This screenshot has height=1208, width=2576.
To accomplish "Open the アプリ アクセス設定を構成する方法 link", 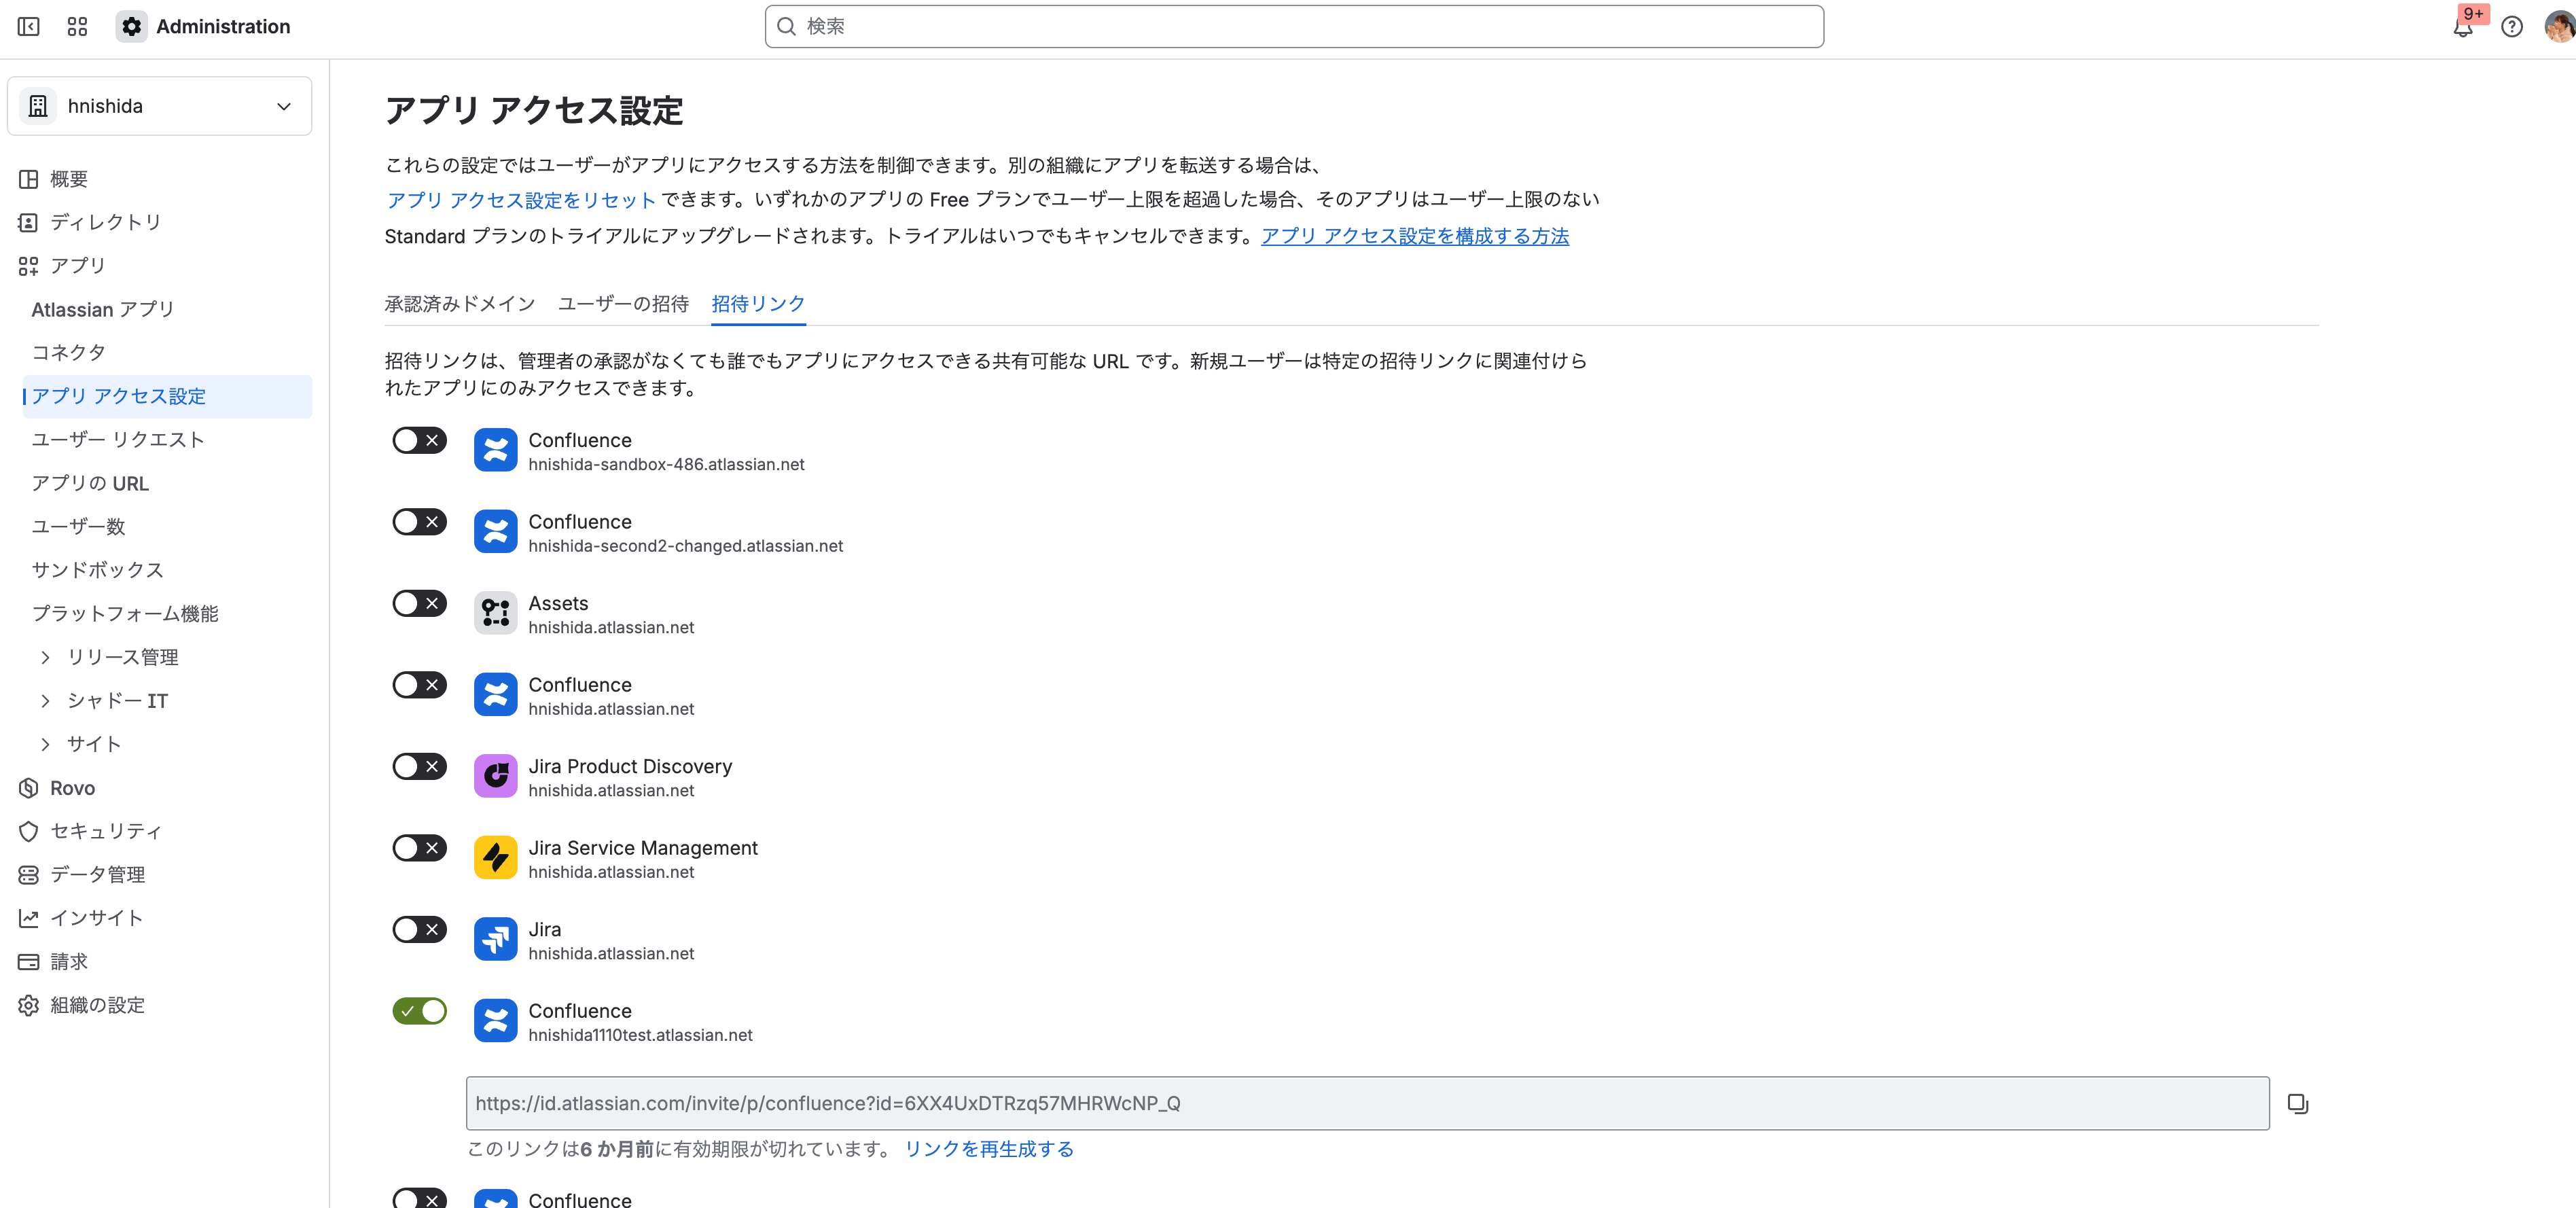I will click(x=1415, y=236).
